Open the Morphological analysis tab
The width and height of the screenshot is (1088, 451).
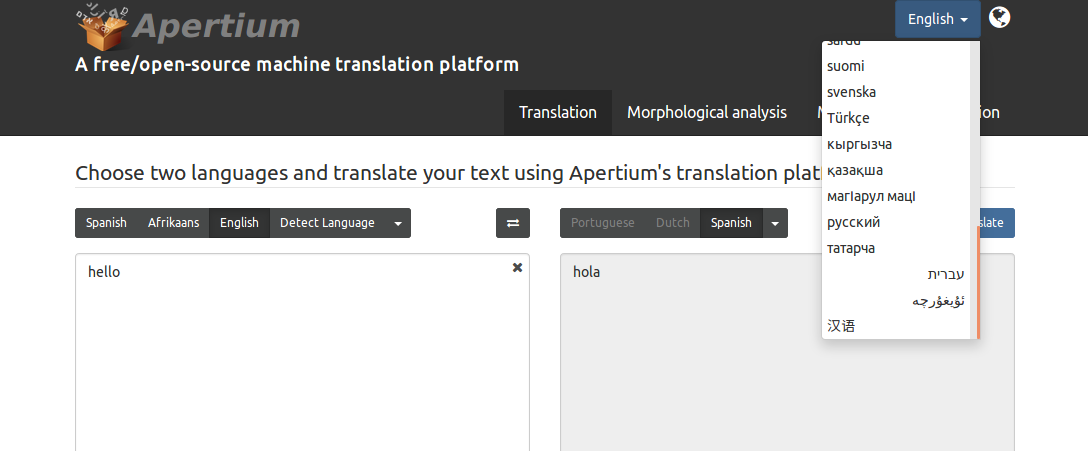707,112
